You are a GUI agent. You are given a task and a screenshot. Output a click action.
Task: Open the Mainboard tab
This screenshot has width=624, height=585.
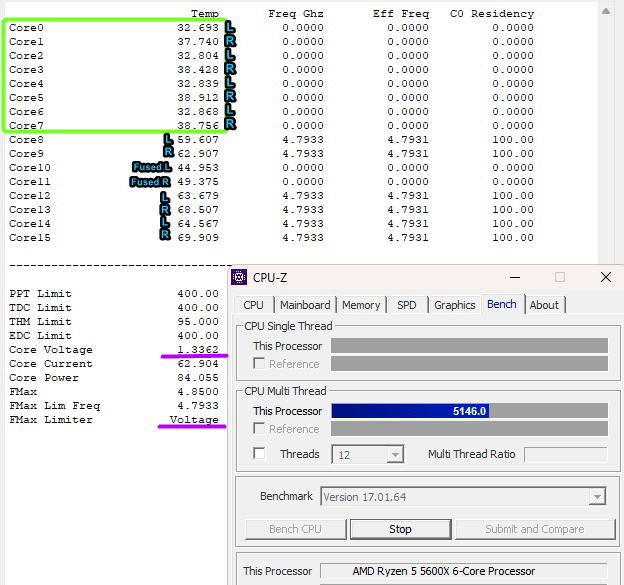tap(305, 305)
